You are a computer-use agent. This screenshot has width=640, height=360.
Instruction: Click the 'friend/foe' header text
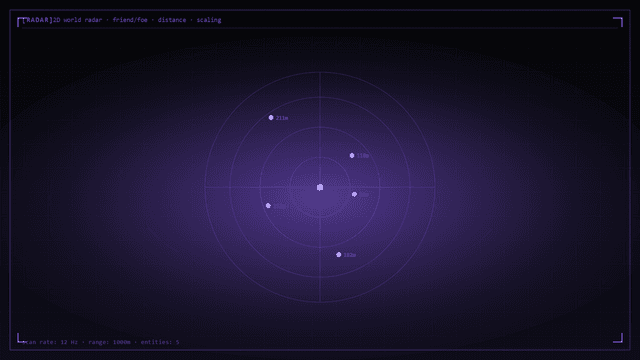(x=130, y=20)
